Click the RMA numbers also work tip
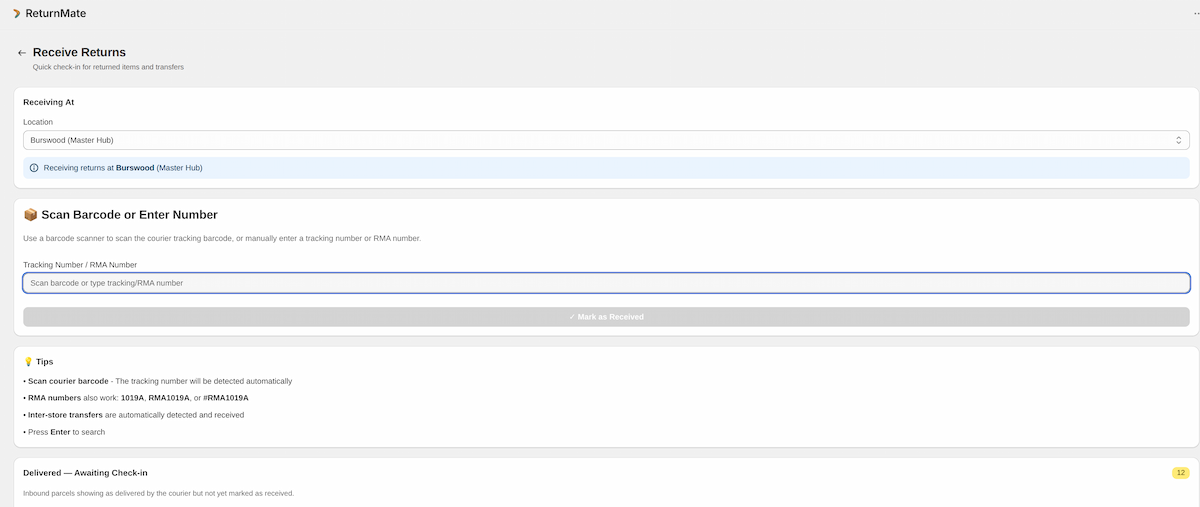Image resolution: width=1200 pixels, height=507 pixels. point(136,398)
